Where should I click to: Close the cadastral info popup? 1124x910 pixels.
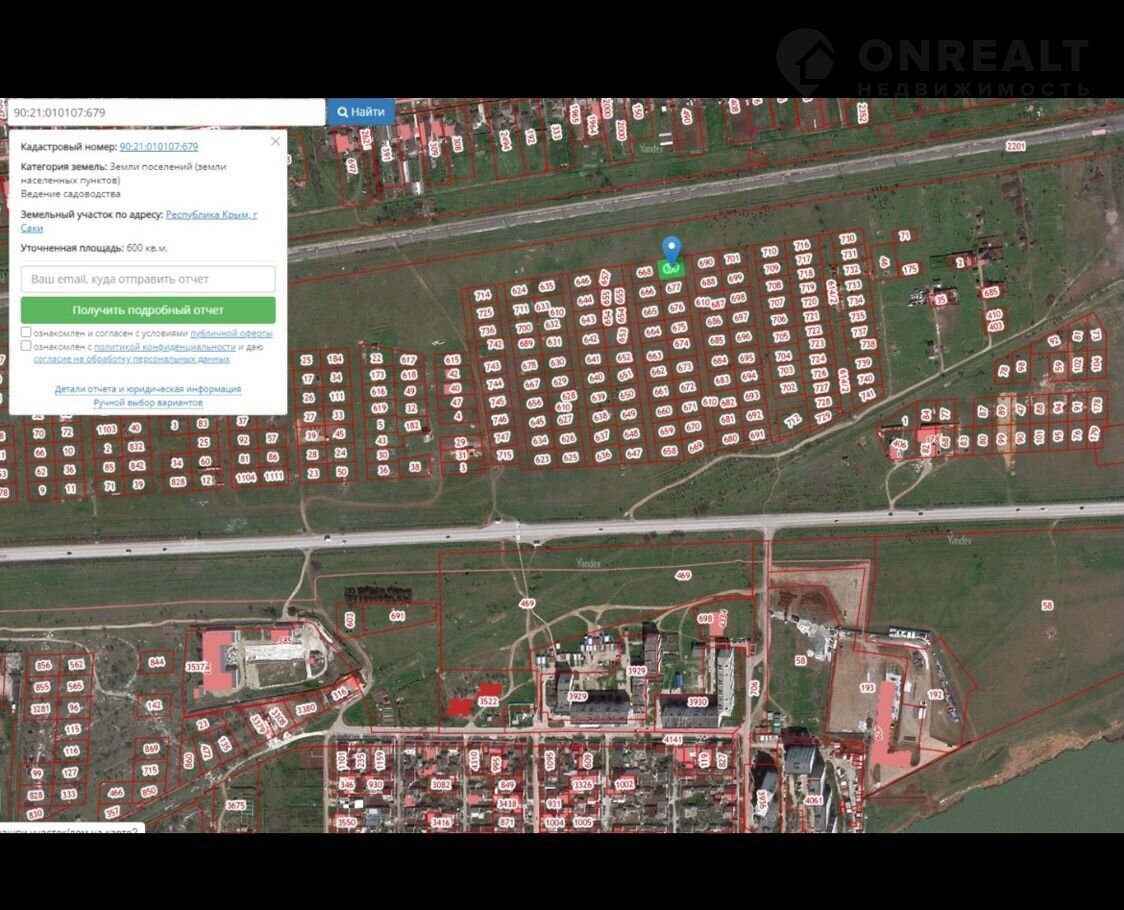(x=276, y=142)
